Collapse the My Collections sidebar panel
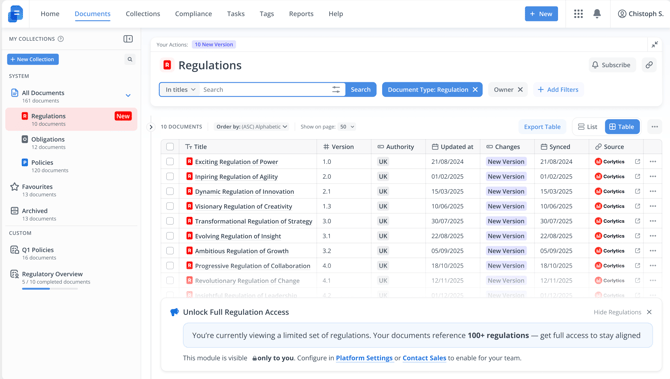This screenshot has height=379, width=670. click(128, 39)
